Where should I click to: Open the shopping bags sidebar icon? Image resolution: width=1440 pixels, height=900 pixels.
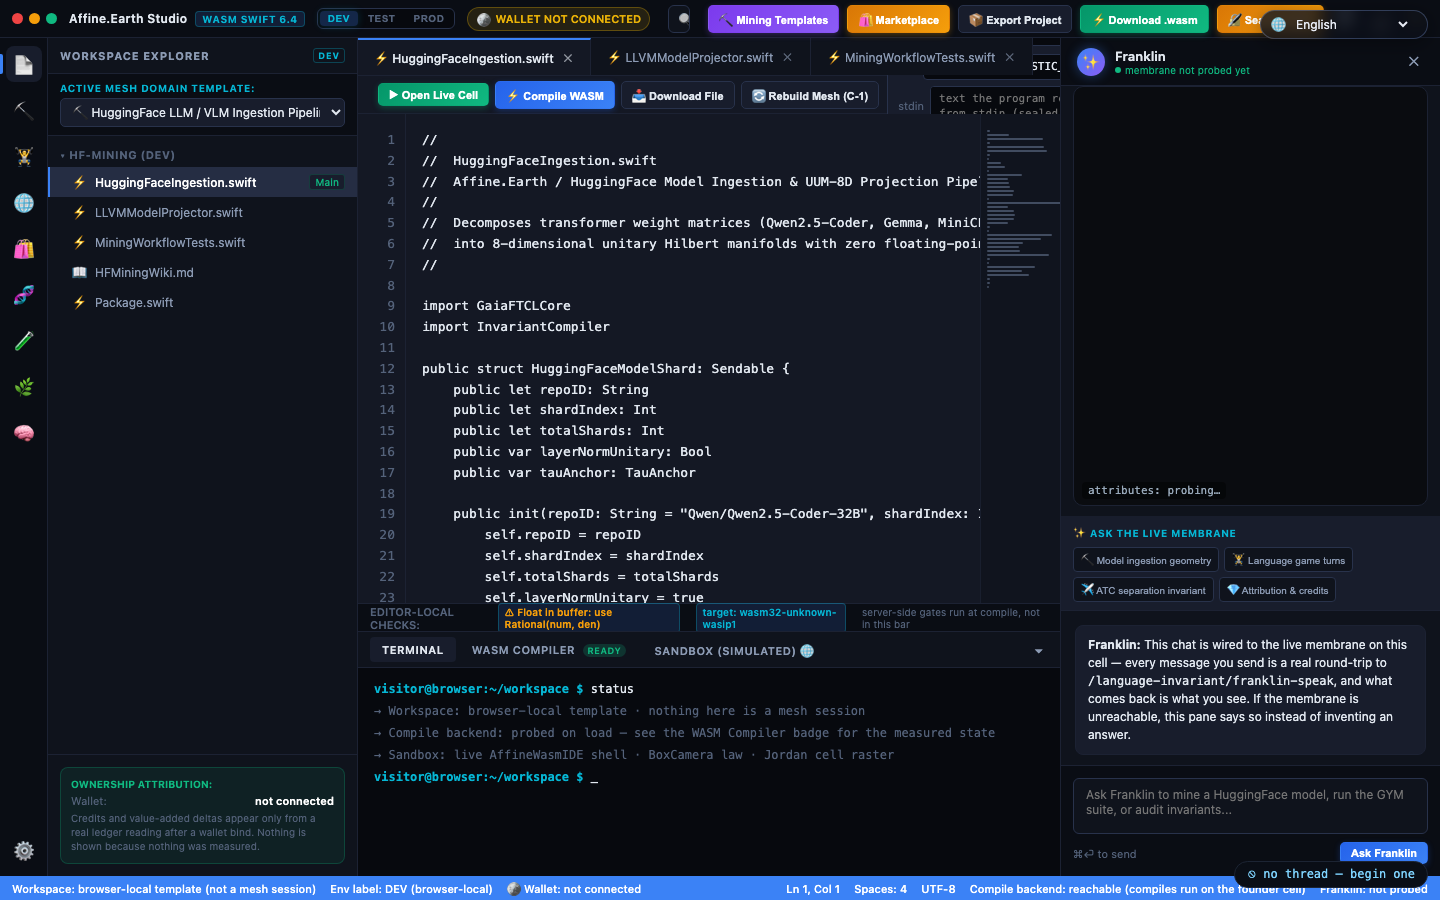point(24,249)
